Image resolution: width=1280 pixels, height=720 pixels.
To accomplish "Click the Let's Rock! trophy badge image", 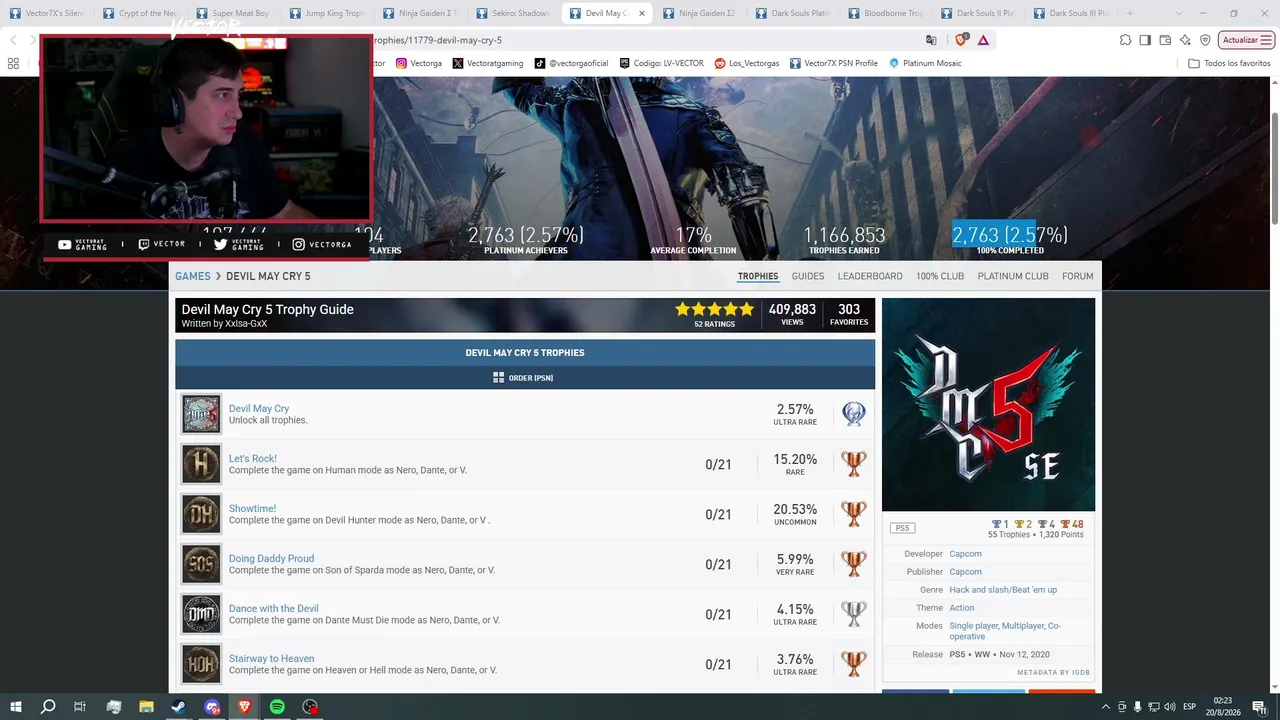I will tap(201, 464).
